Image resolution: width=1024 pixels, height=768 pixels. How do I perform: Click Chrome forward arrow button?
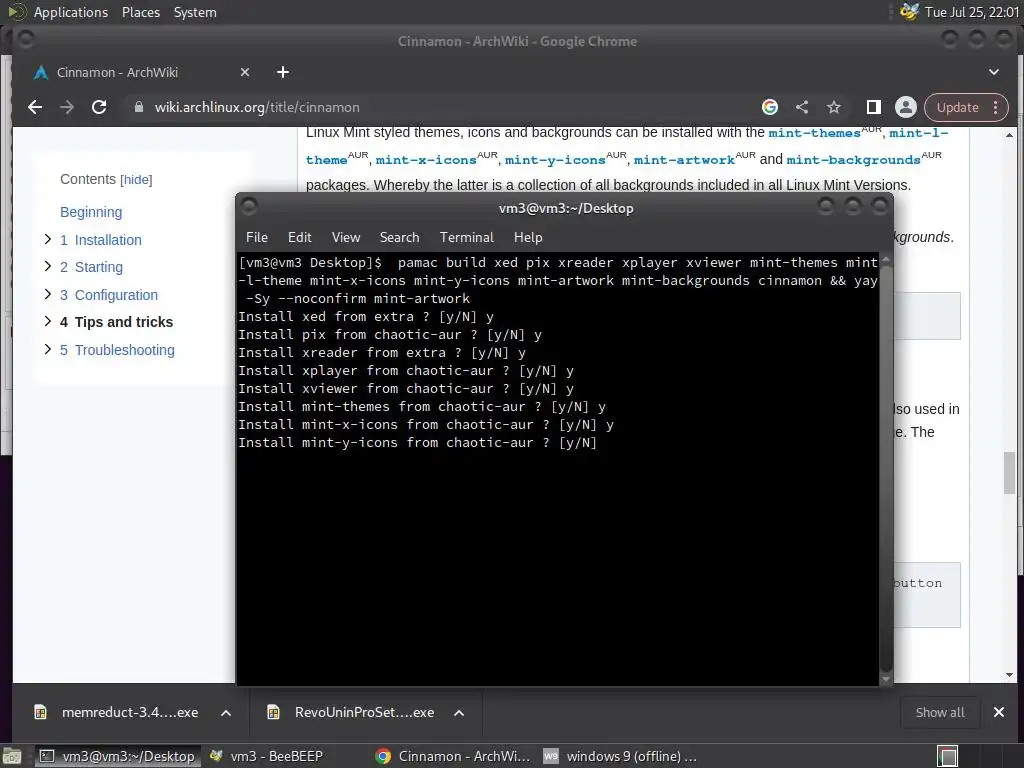tap(67, 107)
